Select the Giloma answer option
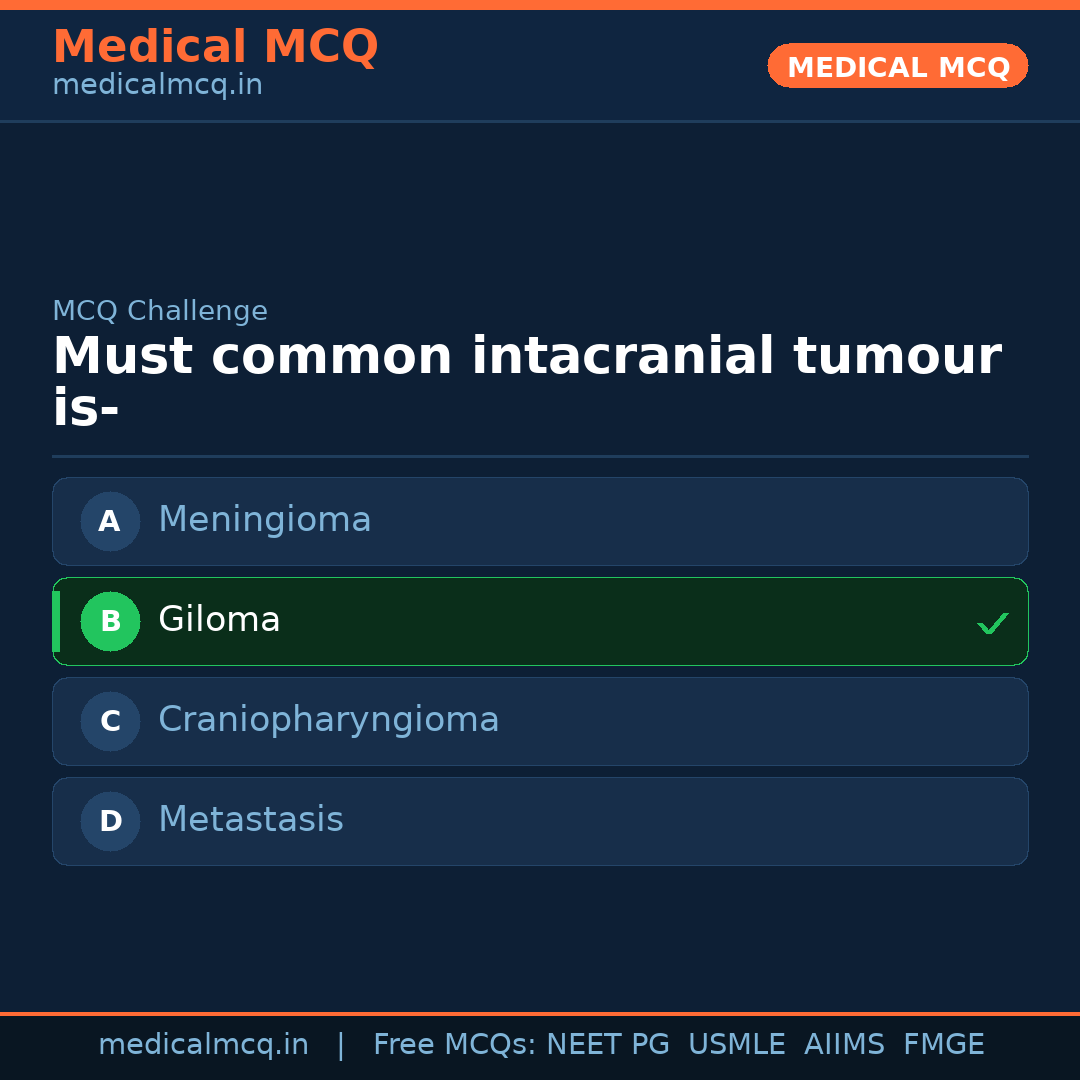1080x1080 pixels. (540, 621)
